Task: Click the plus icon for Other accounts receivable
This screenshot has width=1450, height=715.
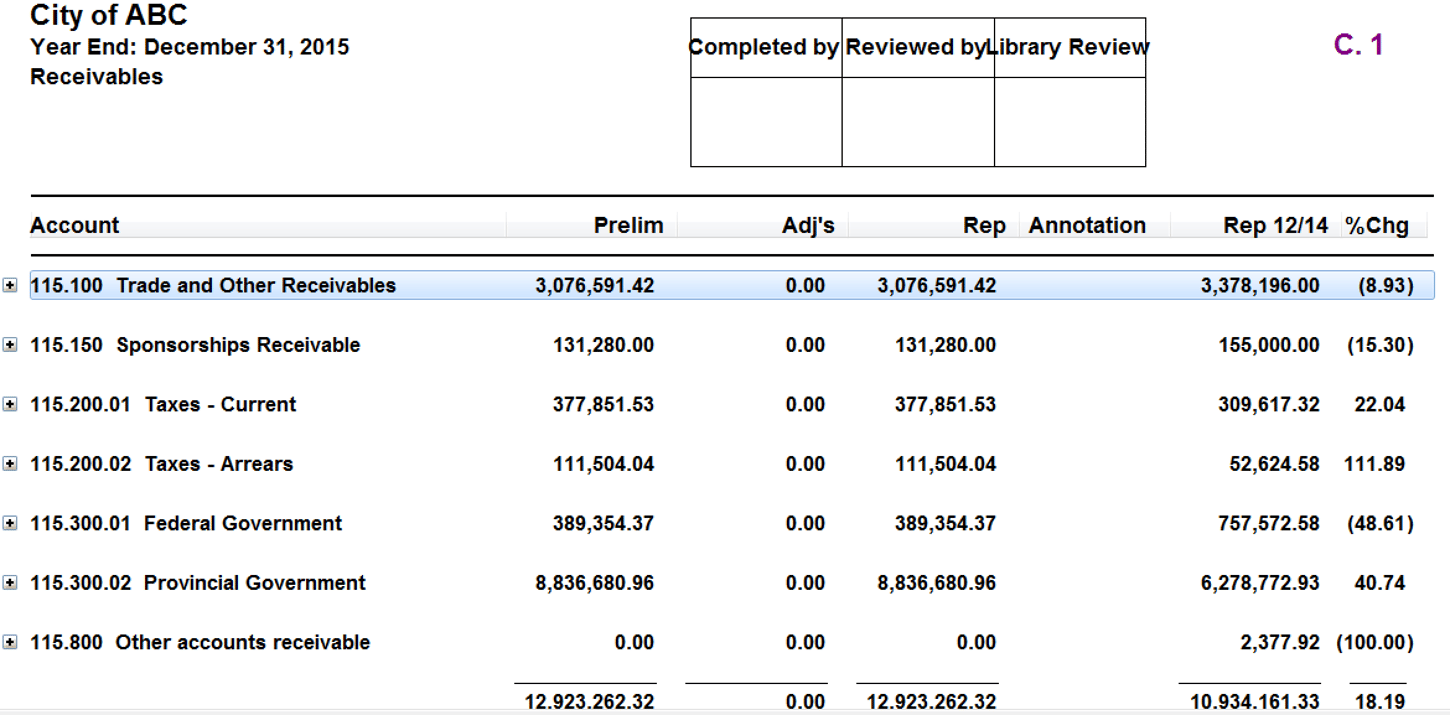Action: [10, 642]
